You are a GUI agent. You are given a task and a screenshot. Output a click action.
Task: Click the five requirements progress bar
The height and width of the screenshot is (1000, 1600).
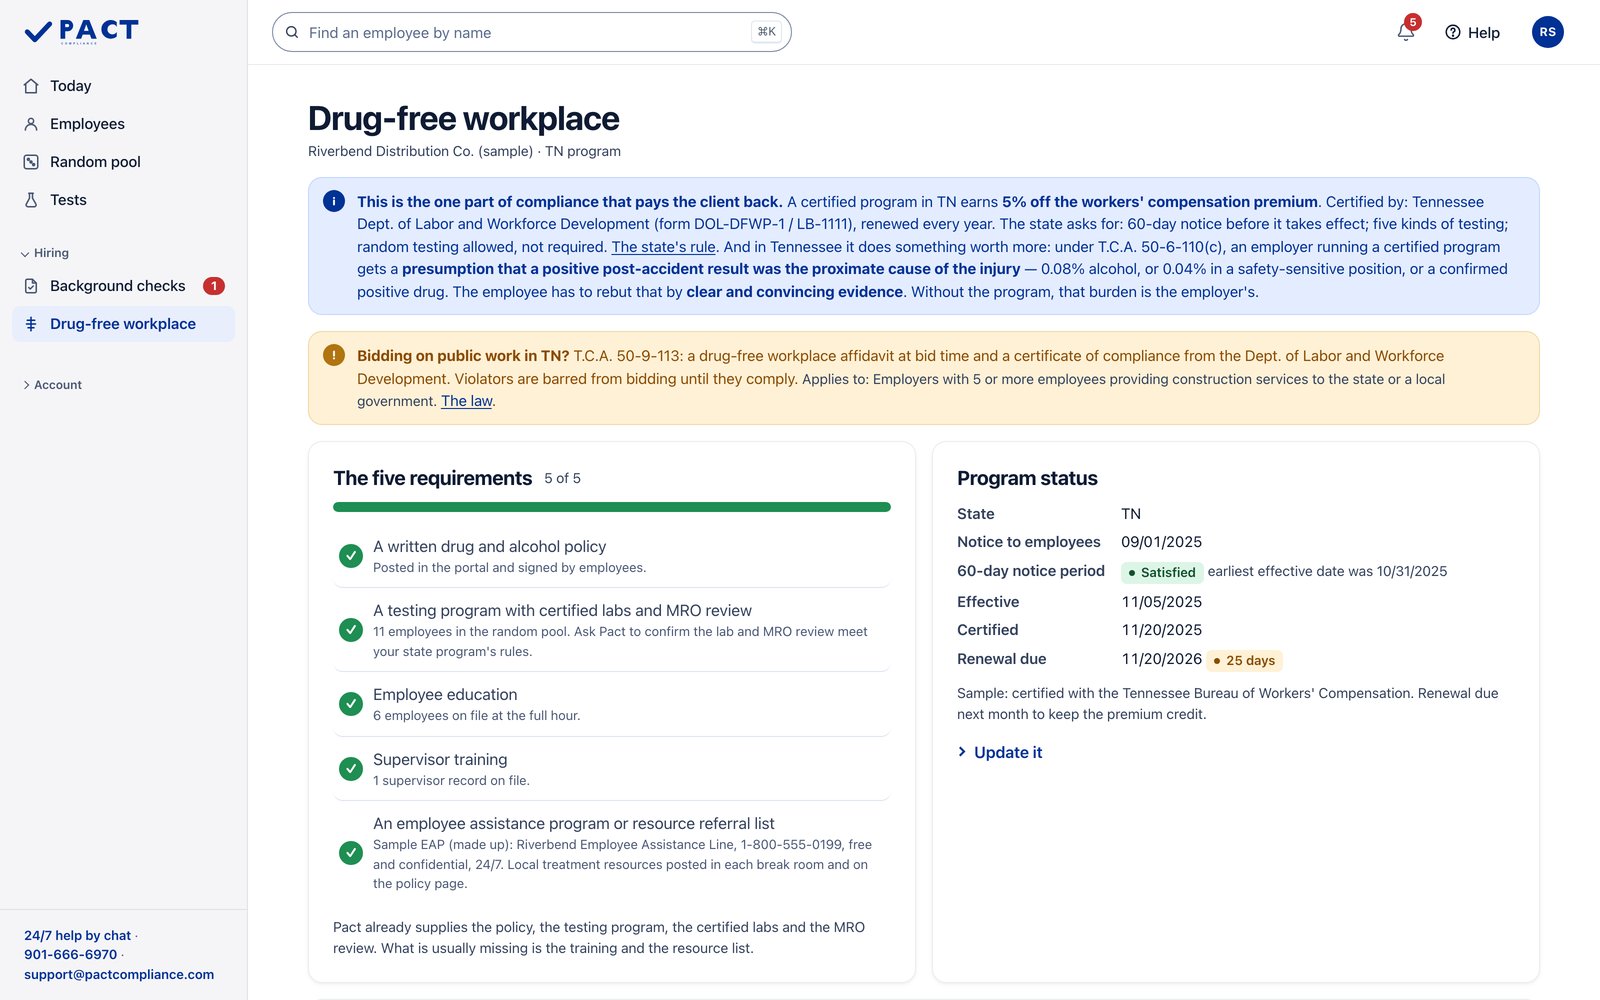[x=612, y=507]
